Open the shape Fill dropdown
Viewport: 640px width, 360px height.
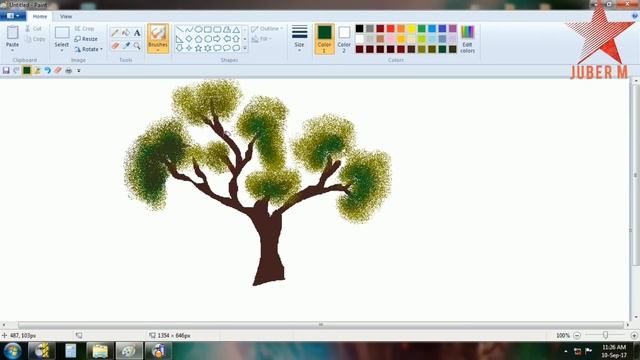point(262,39)
